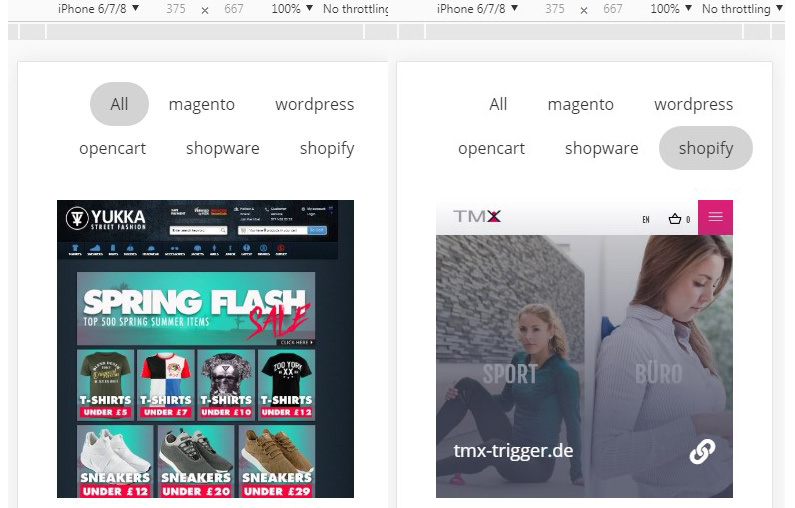The height and width of the screenshot is (508, 795).
Task: Click left pane width field 375
Action: pyautogui.click(x=176, y=9)
